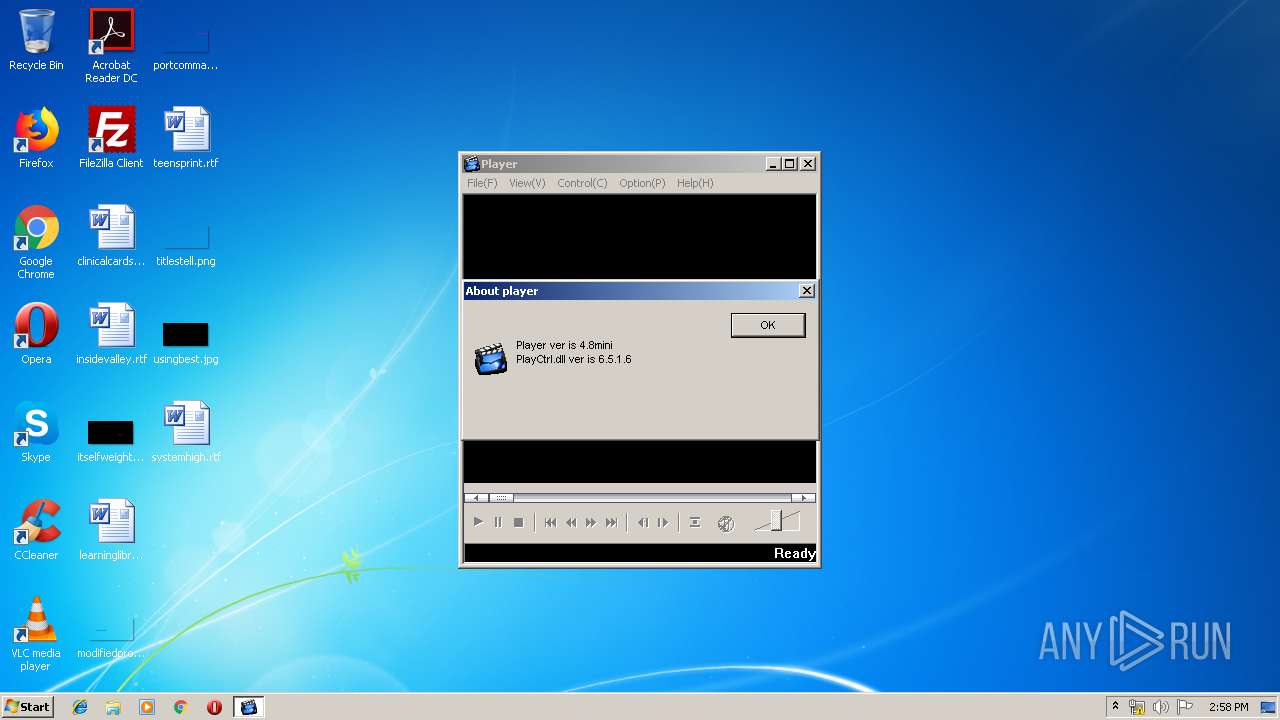Image resolution: width=1280 pixels, height=720 pixels.
Task: Click OK in About player dialog
Action: [768, 325]
